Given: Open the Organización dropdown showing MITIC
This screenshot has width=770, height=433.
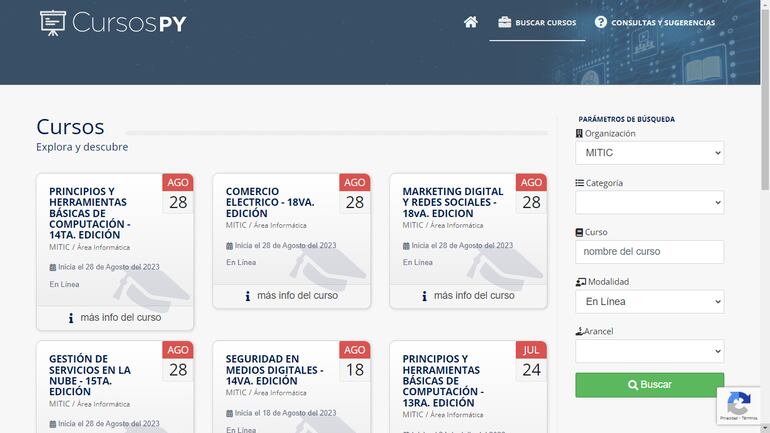Looking at the screenshot, I should 649,153.
